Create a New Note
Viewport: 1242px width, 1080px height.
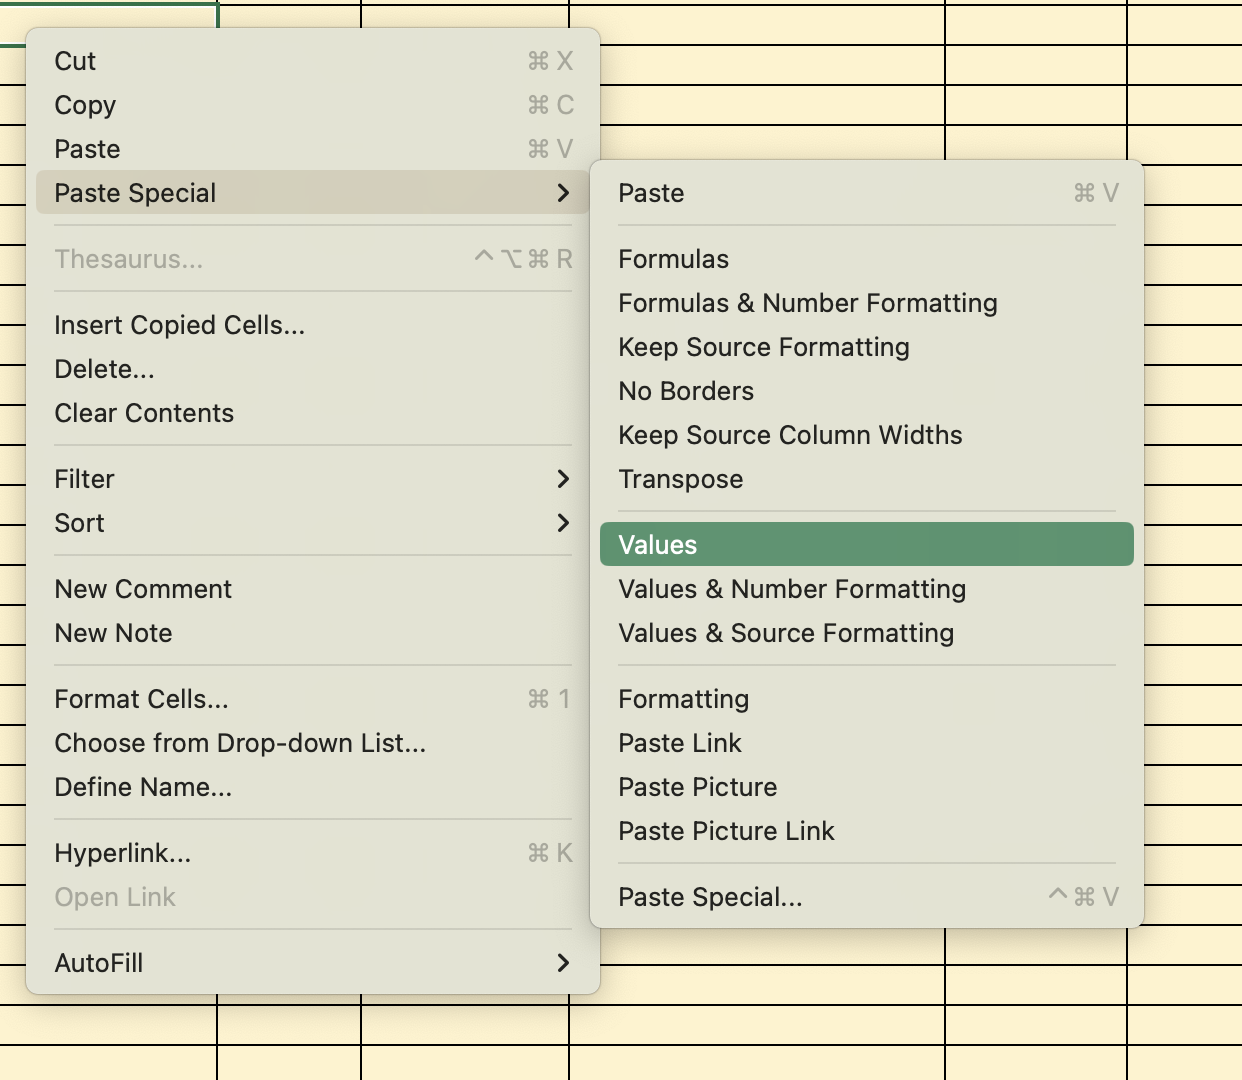[113, 633]
